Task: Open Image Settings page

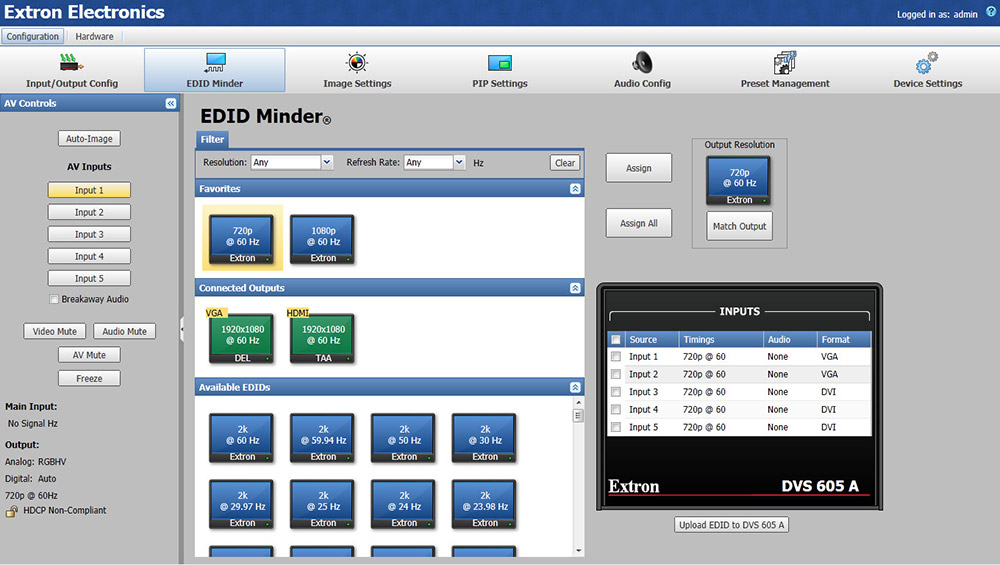Action: coord(357,71)
